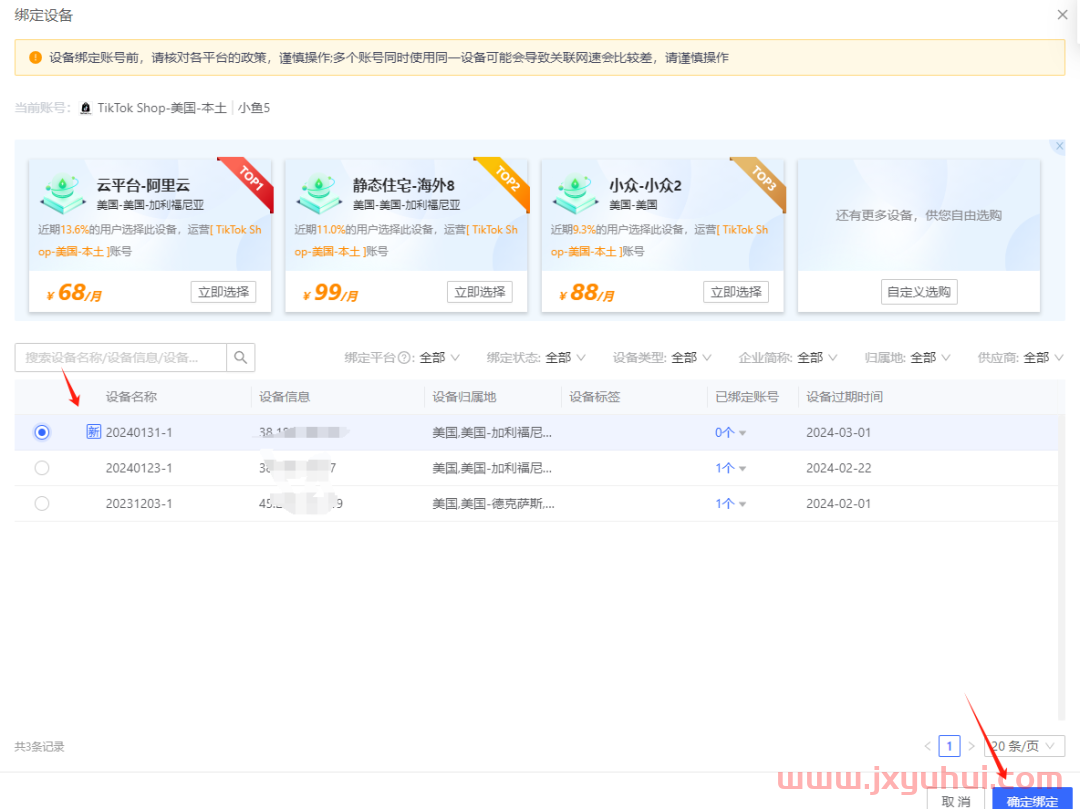Click the 共3条记录 record count text
Image resolution: width=1080 pixels, height=809 pixels.
point(39,747)
